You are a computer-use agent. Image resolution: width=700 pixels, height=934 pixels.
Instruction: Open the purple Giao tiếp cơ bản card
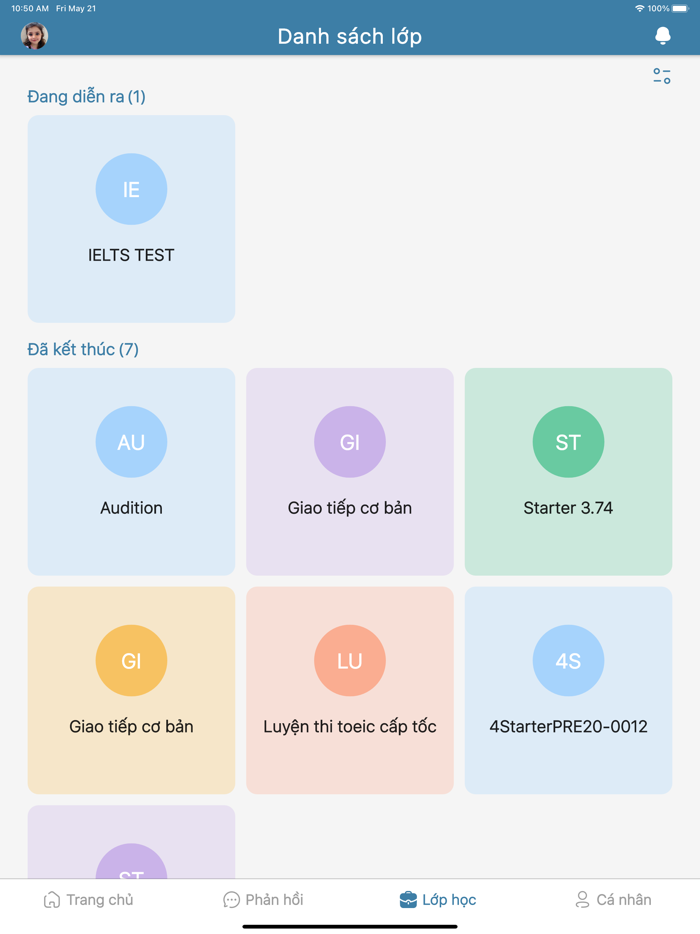point(349,508)
